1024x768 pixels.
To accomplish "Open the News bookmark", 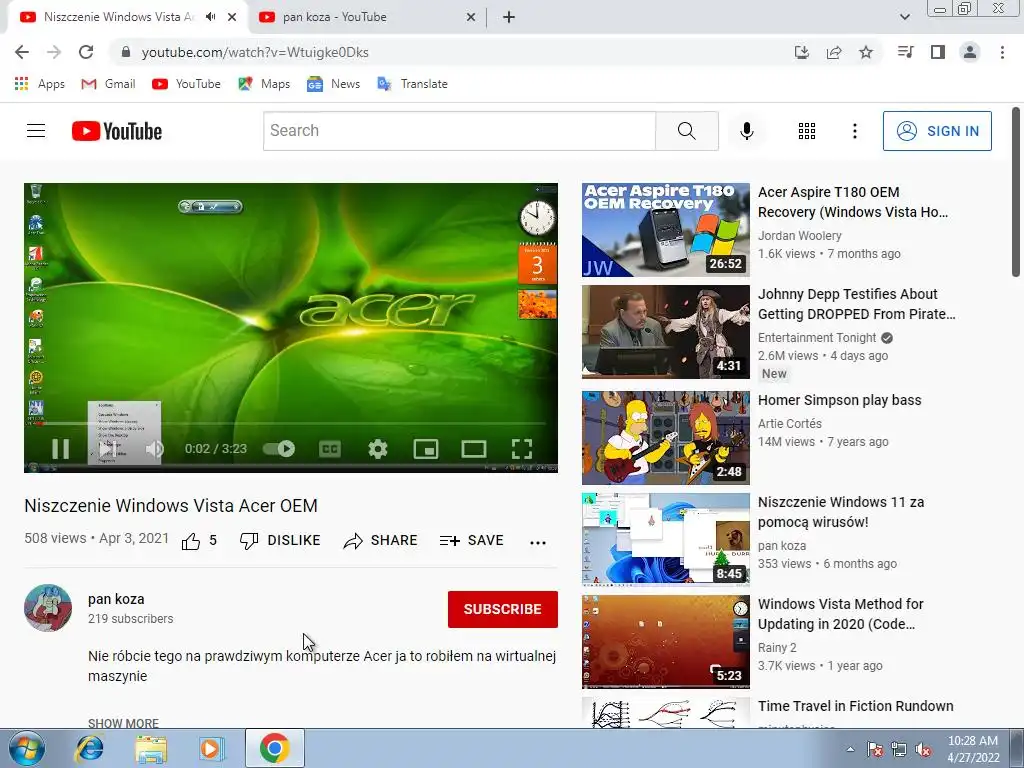I will [x=334, y=84].
